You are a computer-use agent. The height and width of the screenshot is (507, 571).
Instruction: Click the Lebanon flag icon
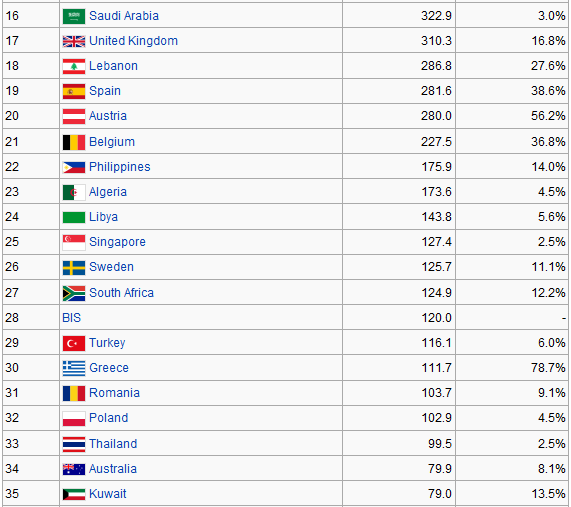pos(74,66)
